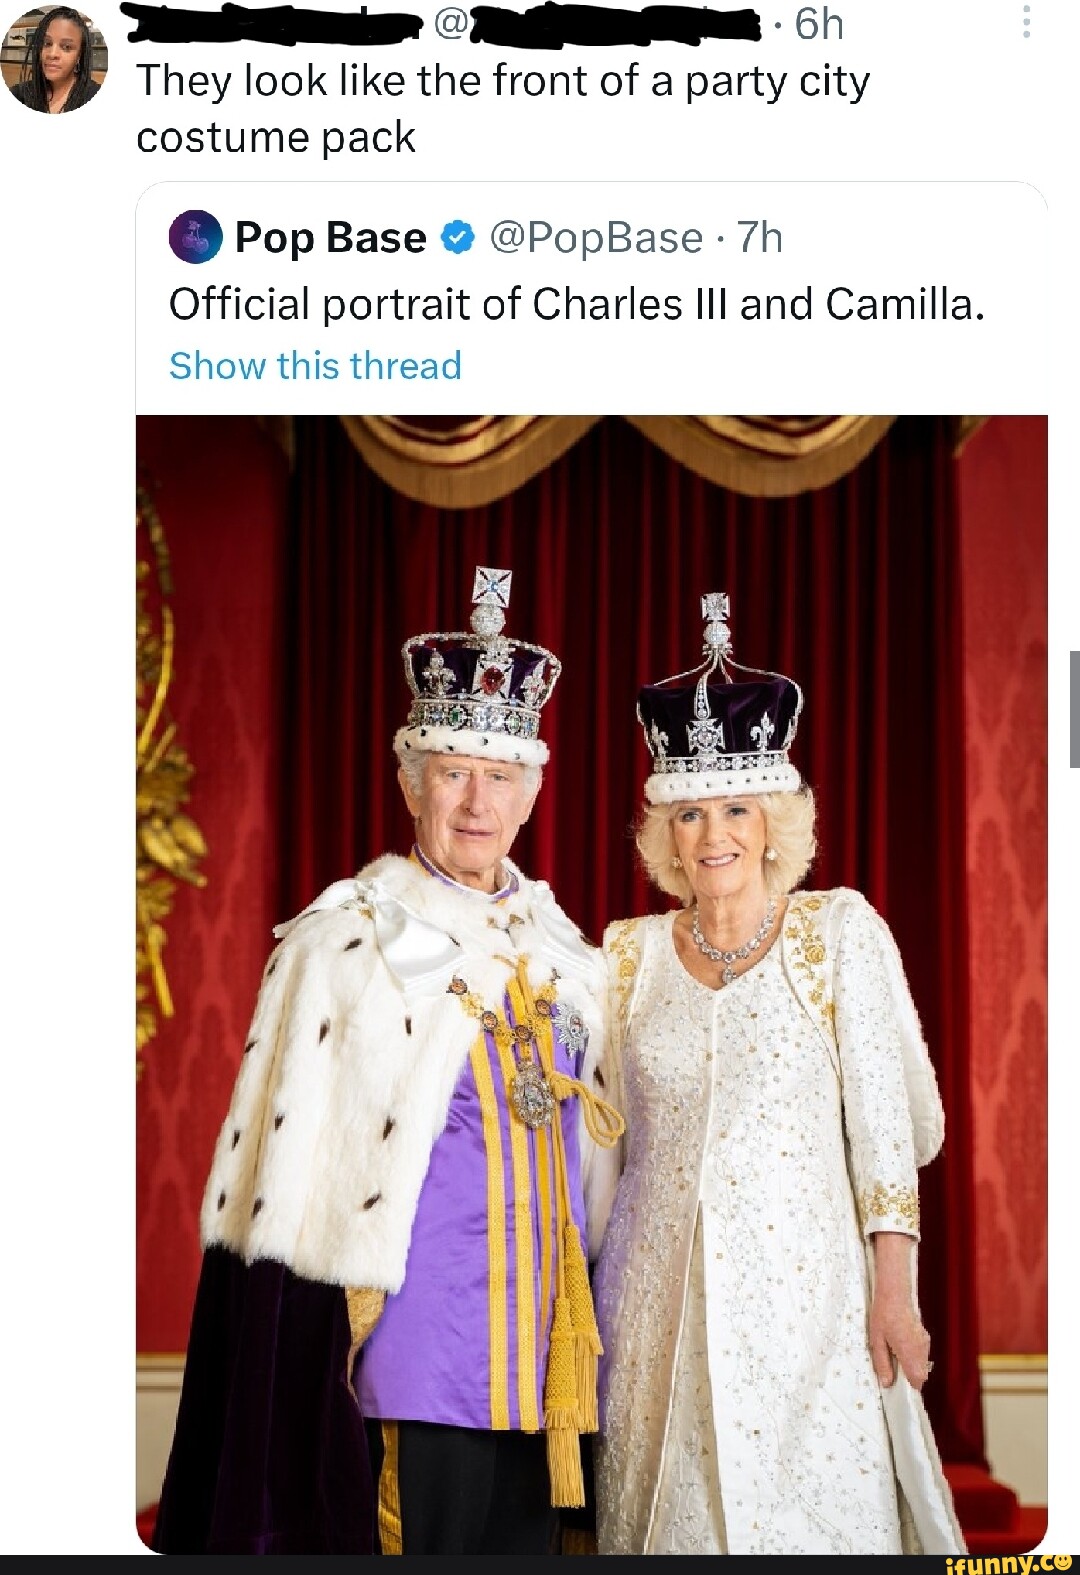This screenshot has height=1575, width=1080.
Task: Click the right-edge scrollbar handle
Action: pyautogui.click(x=1074, y=708)
